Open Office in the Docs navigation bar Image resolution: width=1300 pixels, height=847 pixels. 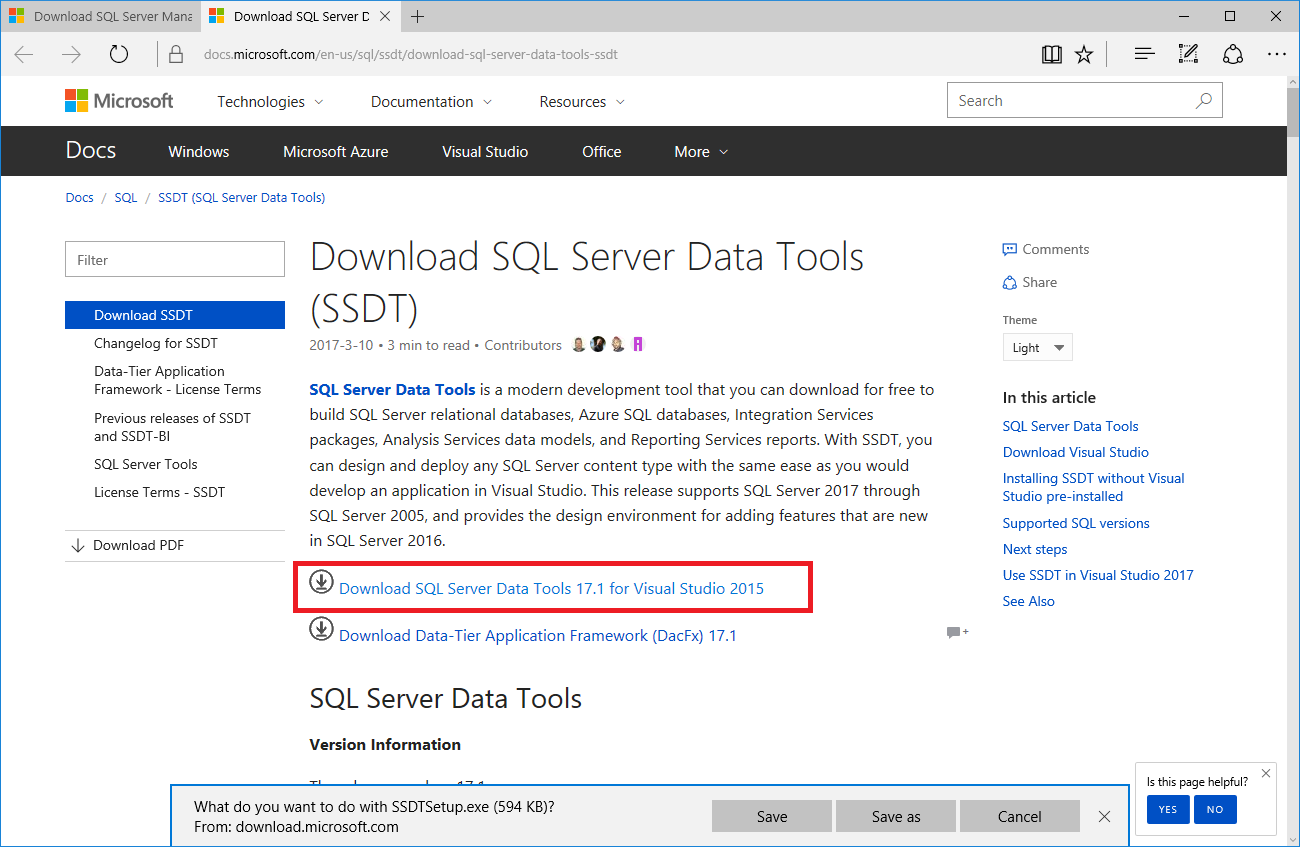602,151
